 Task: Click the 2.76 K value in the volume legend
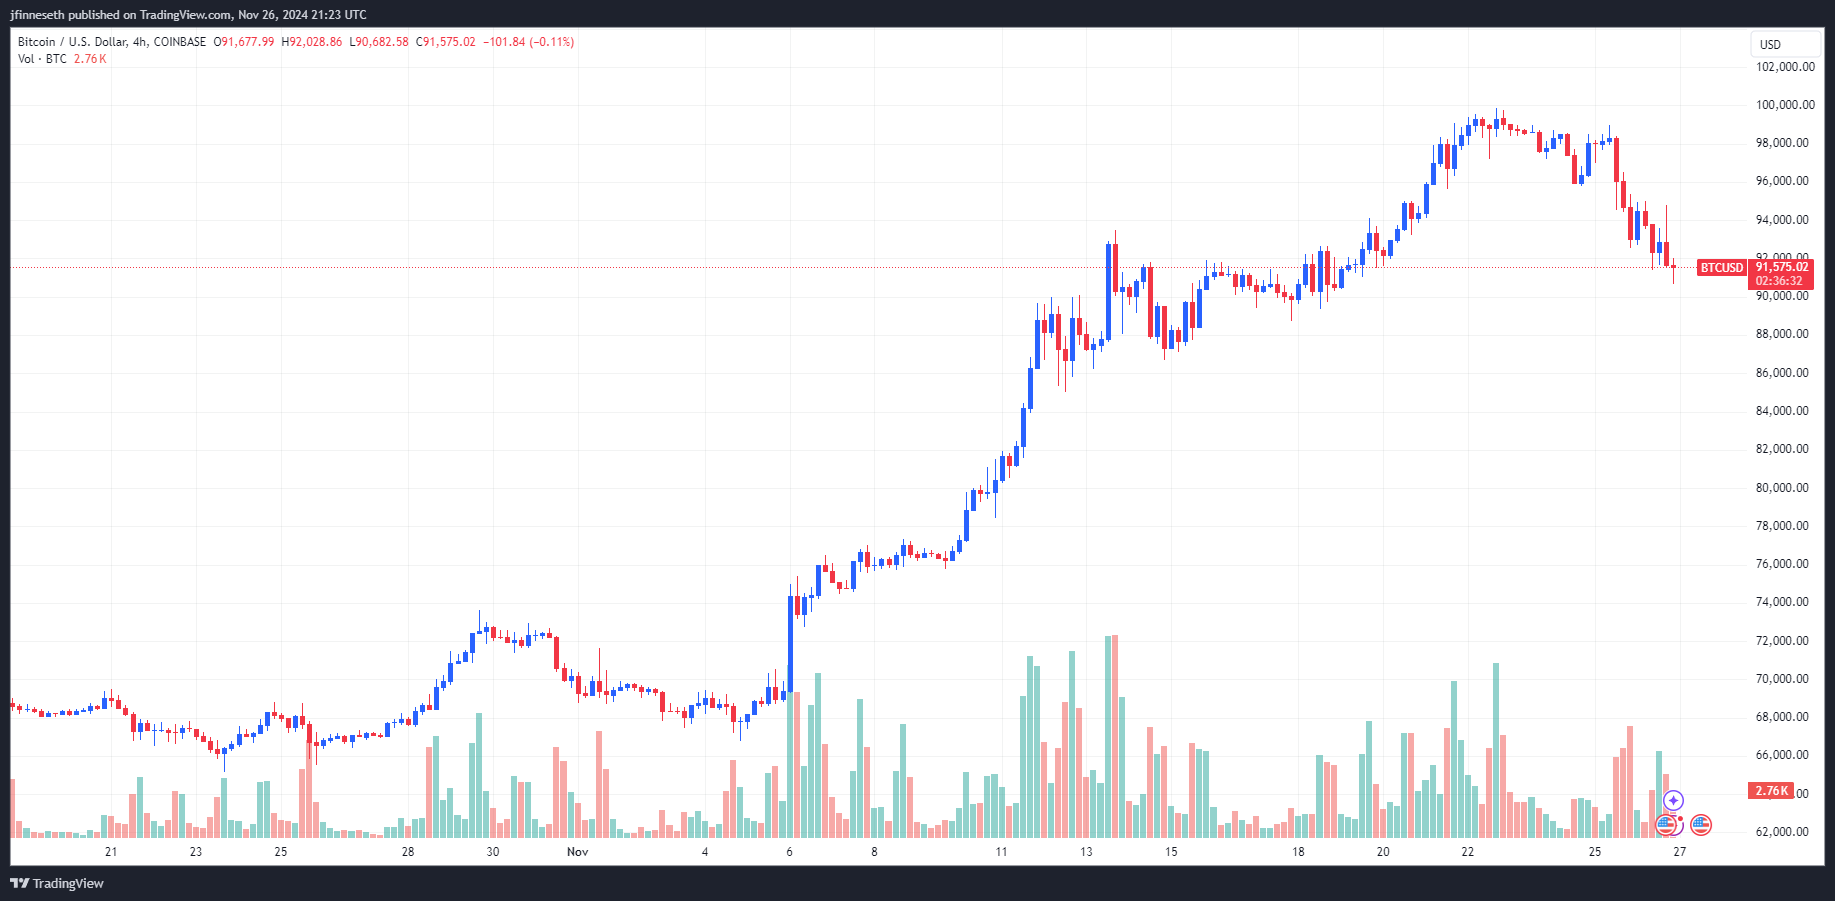click(88, 59)
